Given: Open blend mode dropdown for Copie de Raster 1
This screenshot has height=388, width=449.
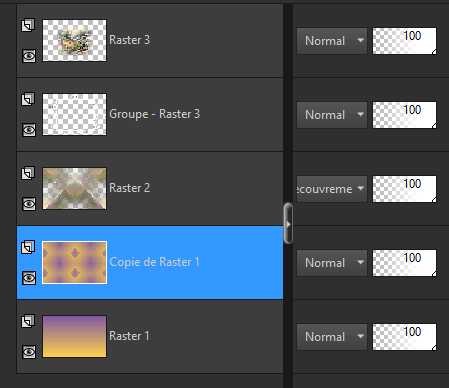Looking at the screenshot, I should click(332, 263).
